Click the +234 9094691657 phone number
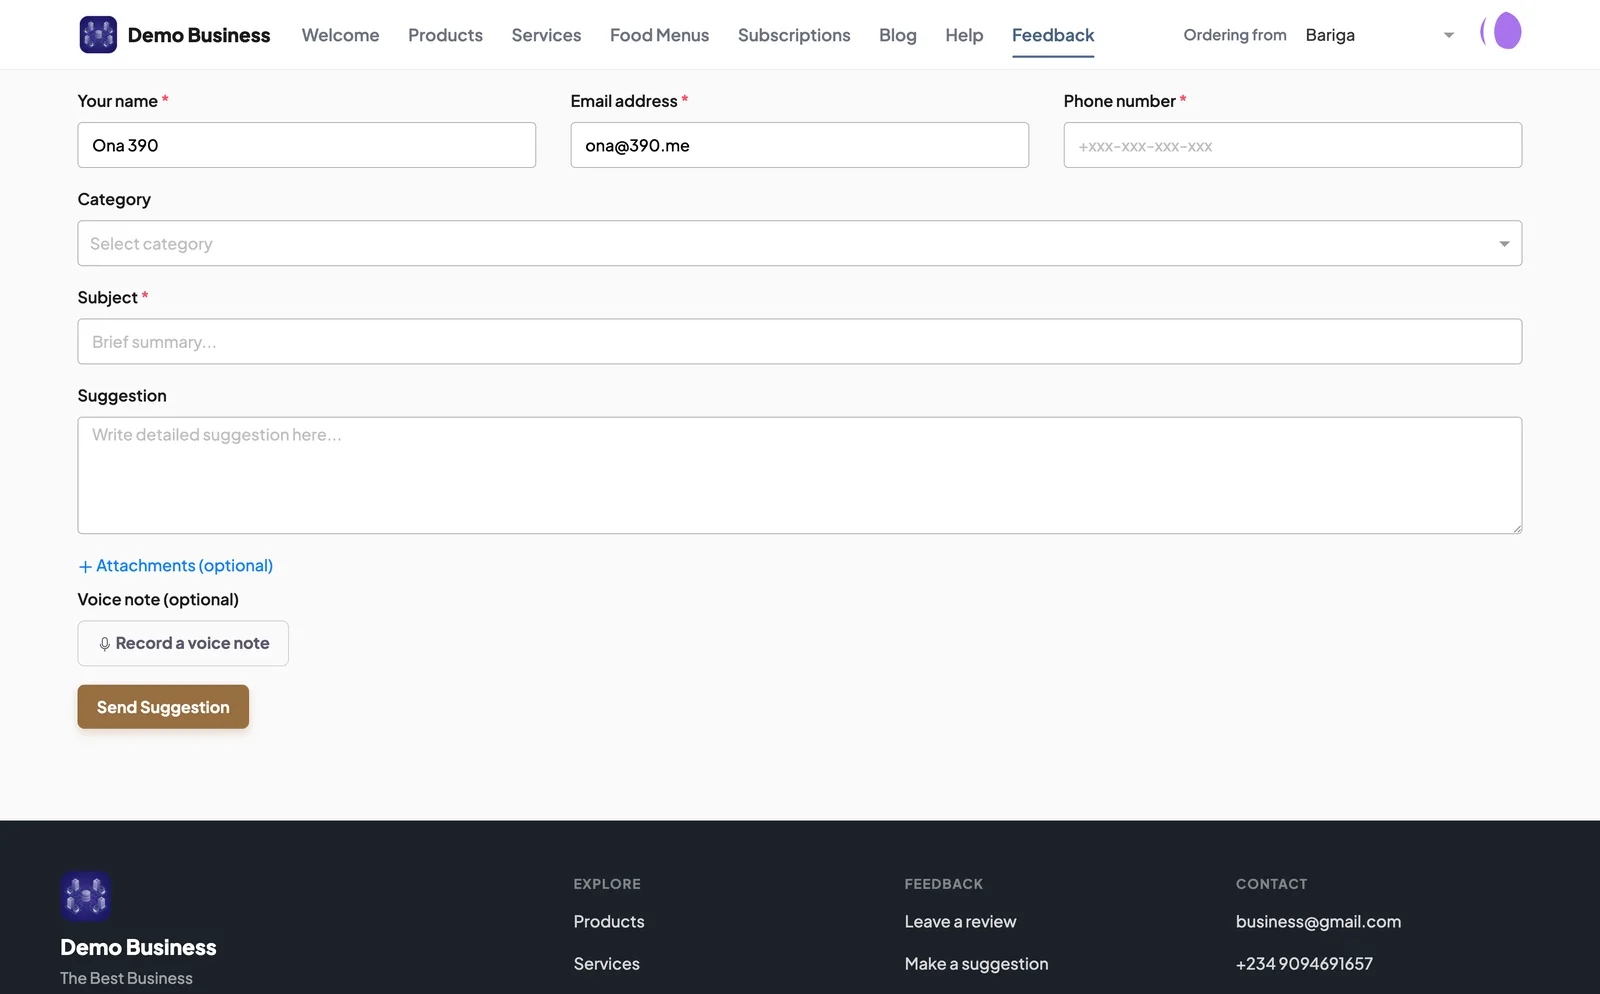The image size is (1600, 994). (1304, 963)
